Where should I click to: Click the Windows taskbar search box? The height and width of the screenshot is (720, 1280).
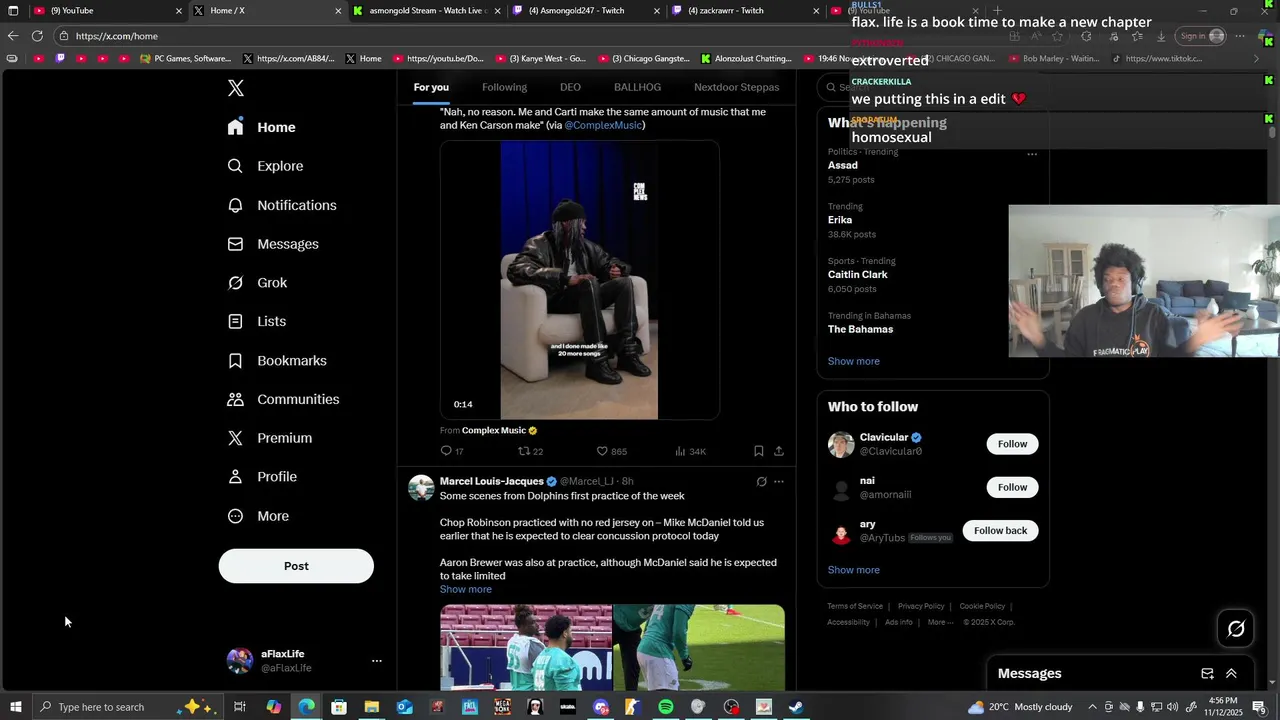[126, 707]
